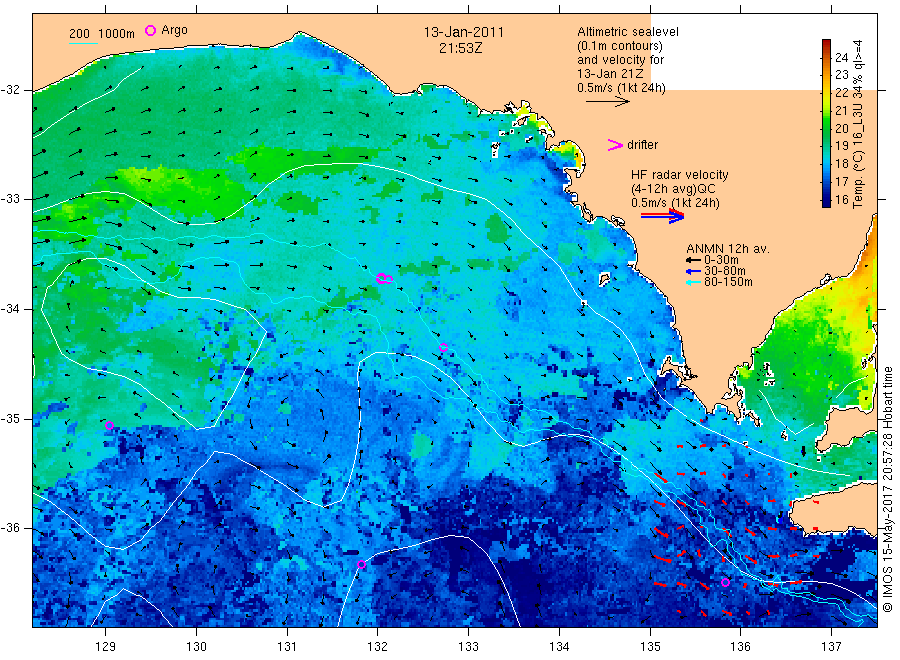This screenshot has height=660, width=900.
Task: Click the cyan 200m depth contour legend line
Action: click(83, 43)
